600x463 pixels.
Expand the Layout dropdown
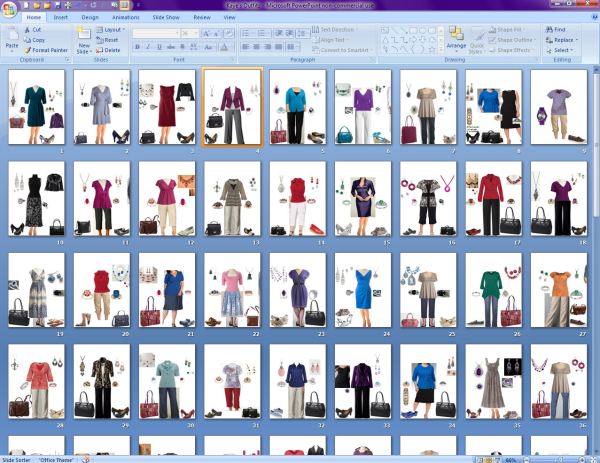tap(112, 30)
